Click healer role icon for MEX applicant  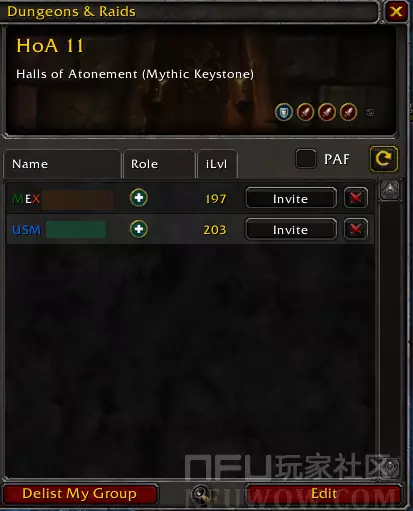[139, 198]
